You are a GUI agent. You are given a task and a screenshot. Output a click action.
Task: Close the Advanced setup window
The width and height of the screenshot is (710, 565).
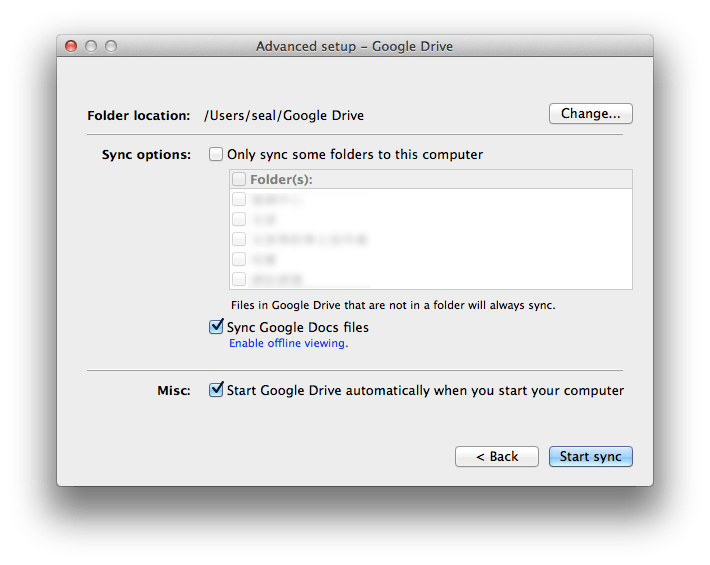pyautogui.click(x=71, y=46)
